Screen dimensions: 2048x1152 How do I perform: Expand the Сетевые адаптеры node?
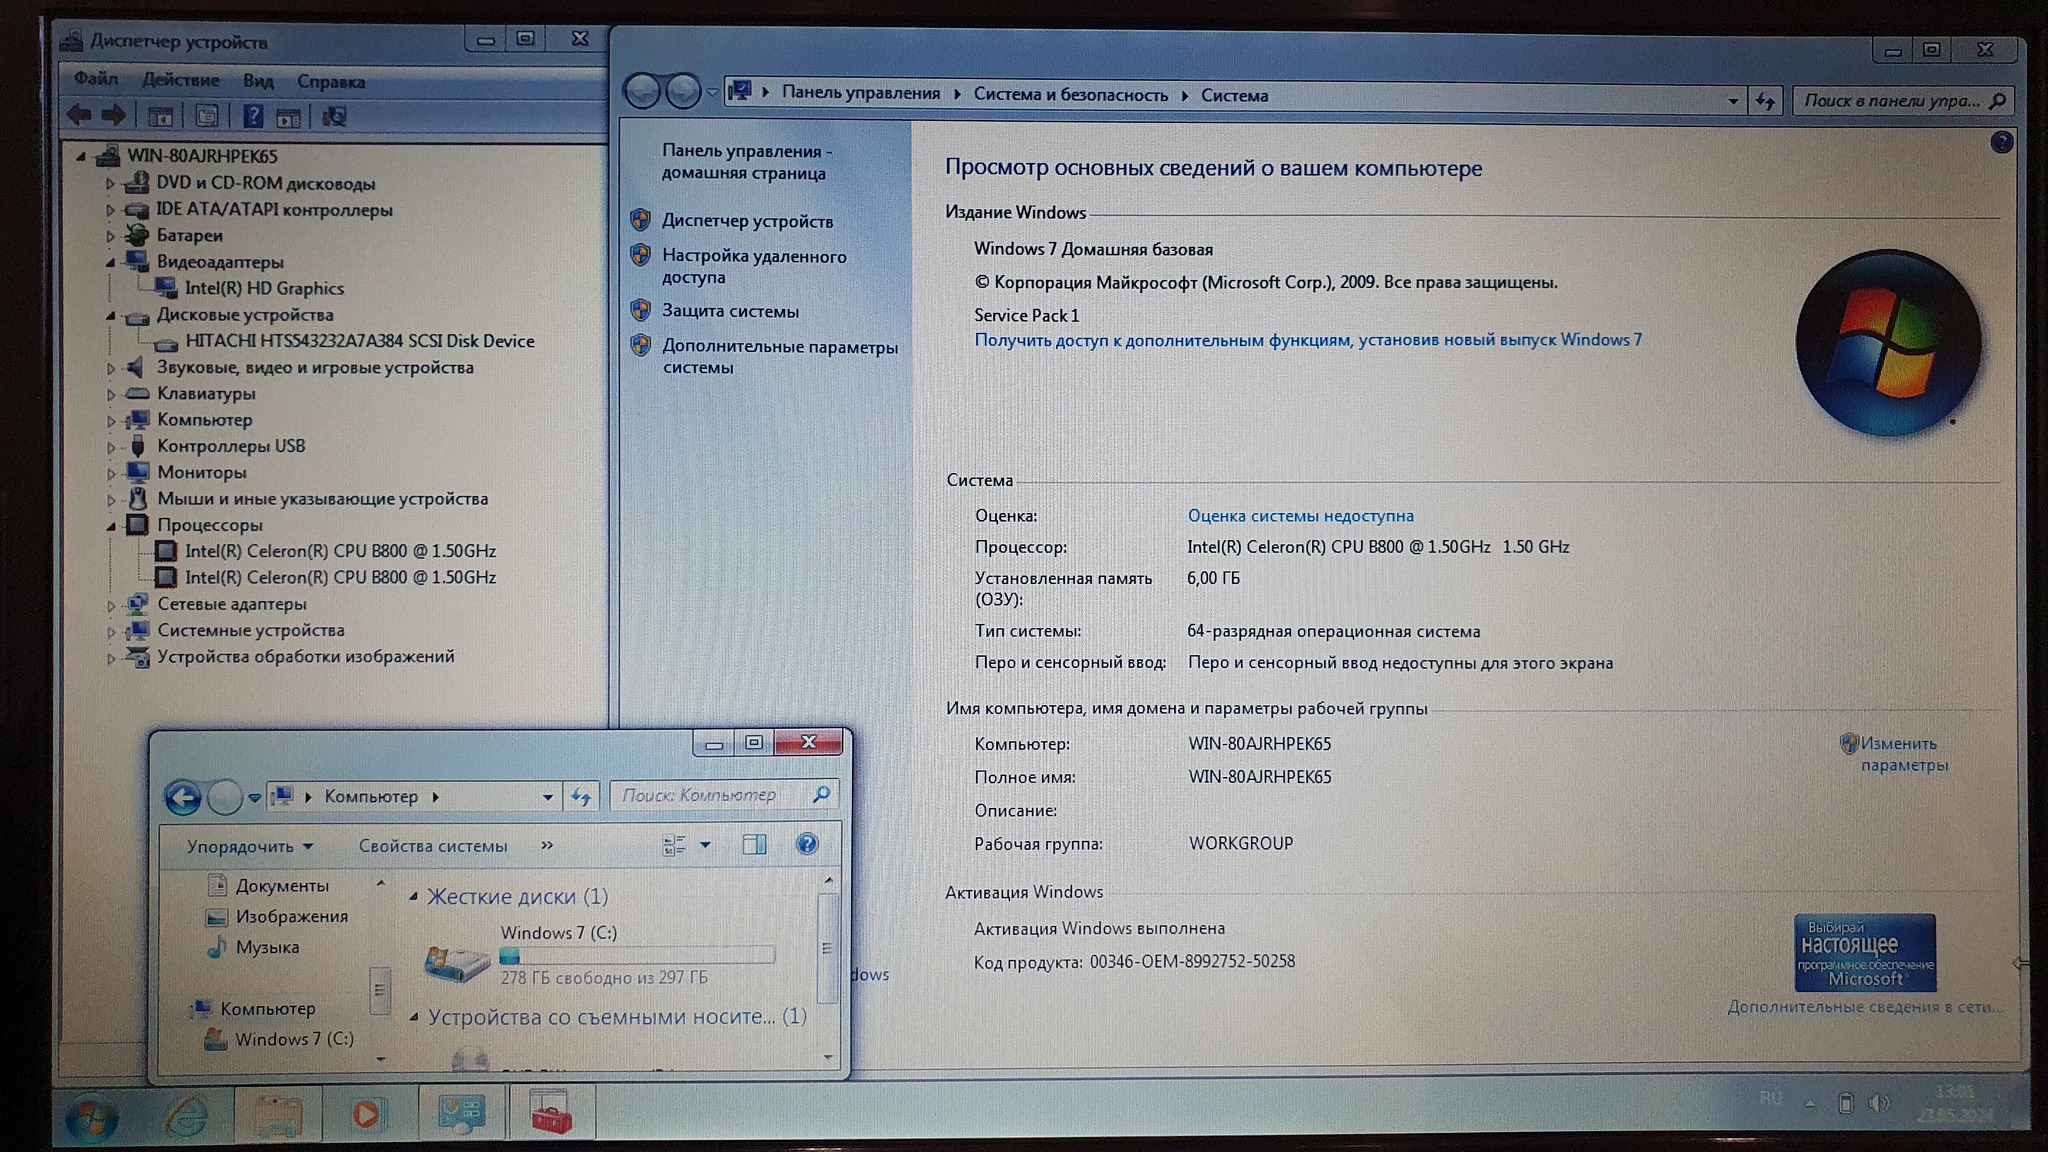[x=111, y=605]
